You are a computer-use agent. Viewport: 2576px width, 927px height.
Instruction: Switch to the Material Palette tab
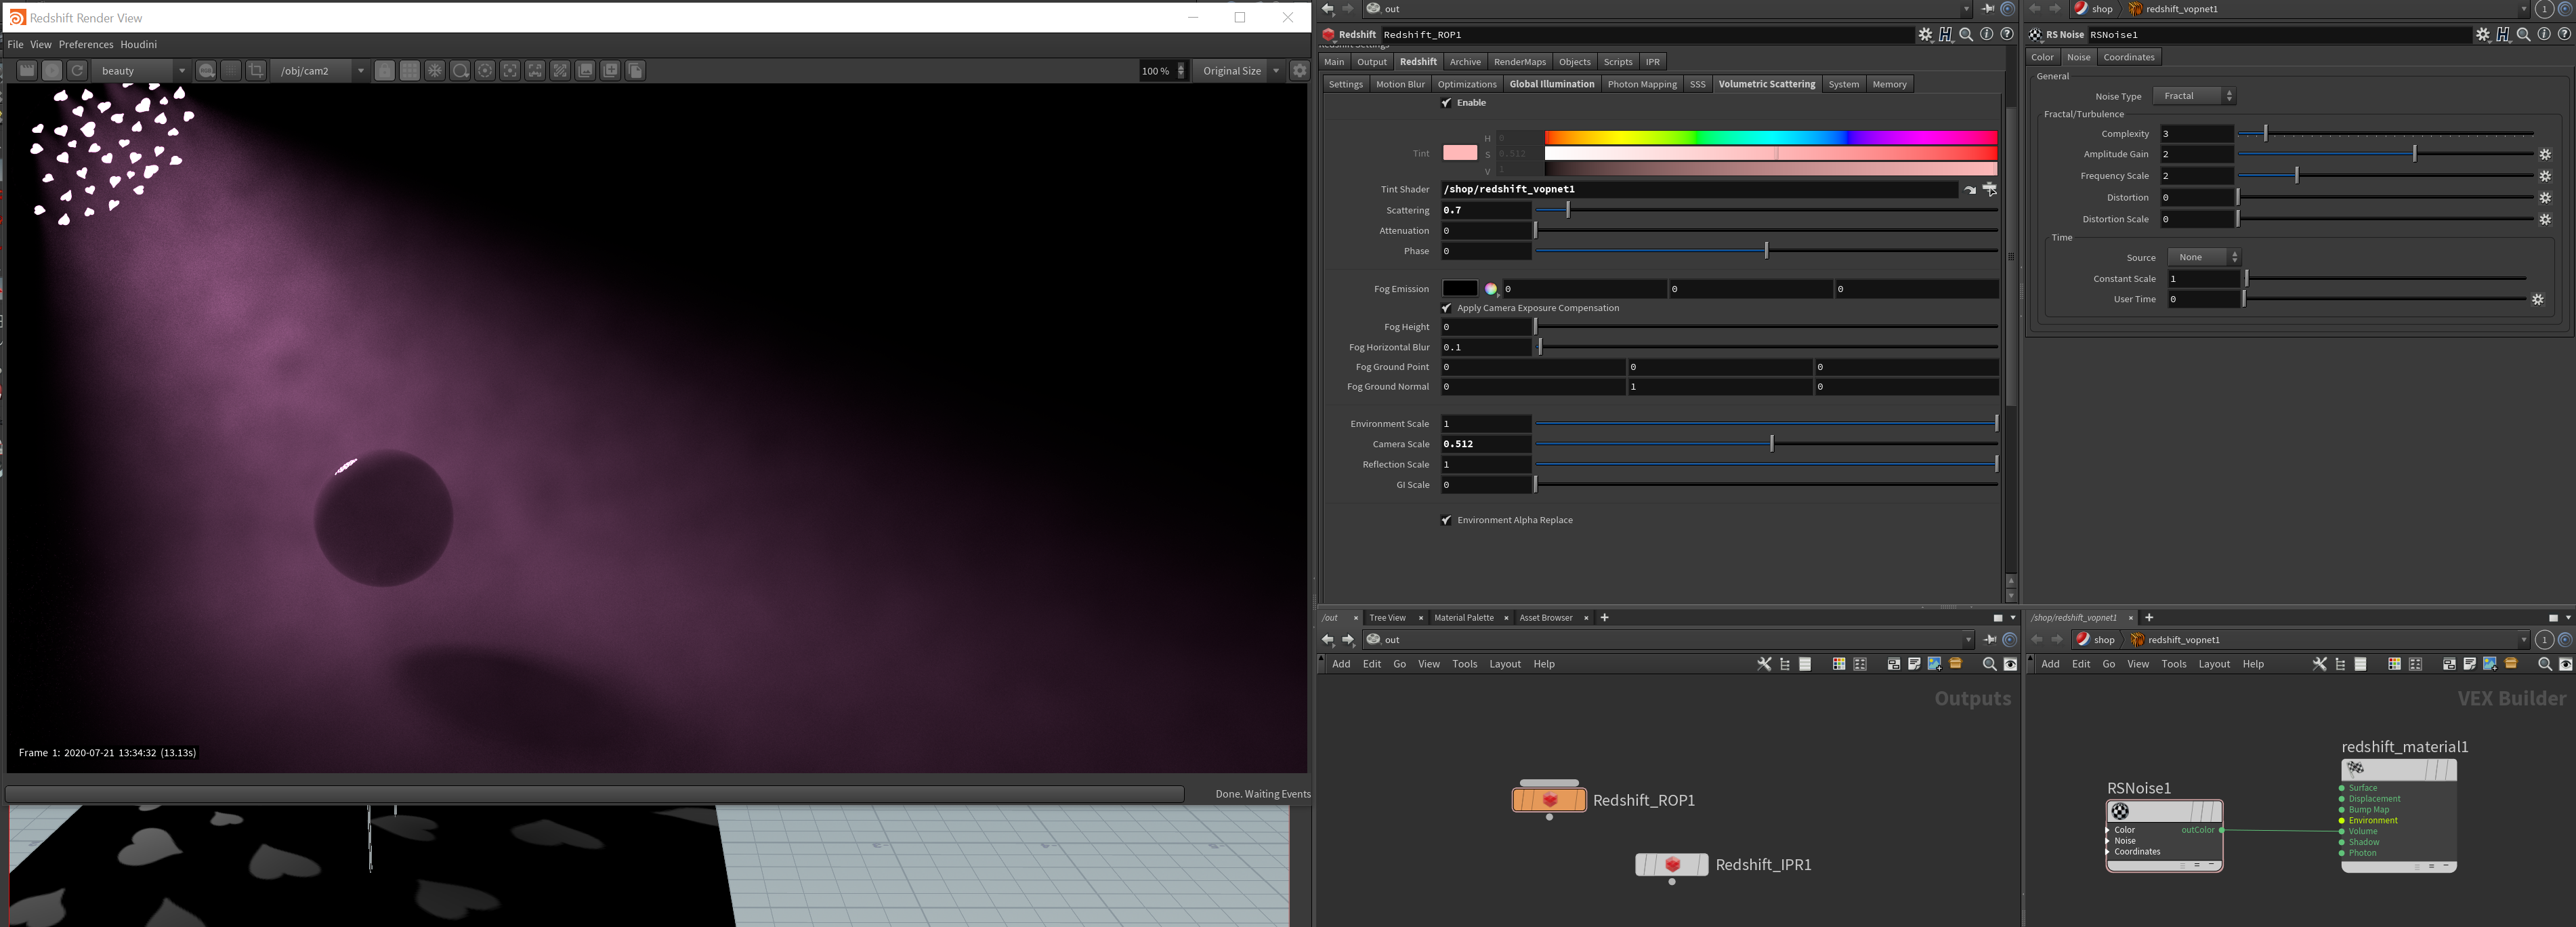click(1464, 618)
